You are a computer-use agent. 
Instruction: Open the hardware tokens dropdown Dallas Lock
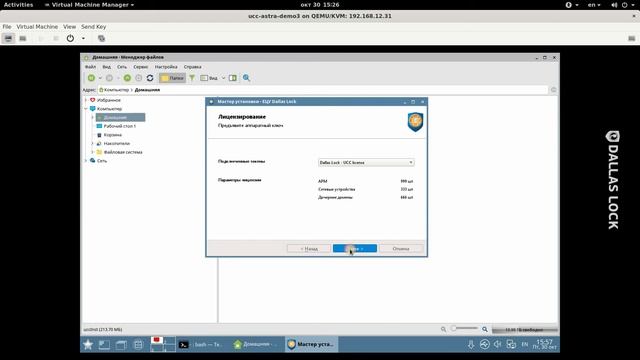click(x=366, y=162)
